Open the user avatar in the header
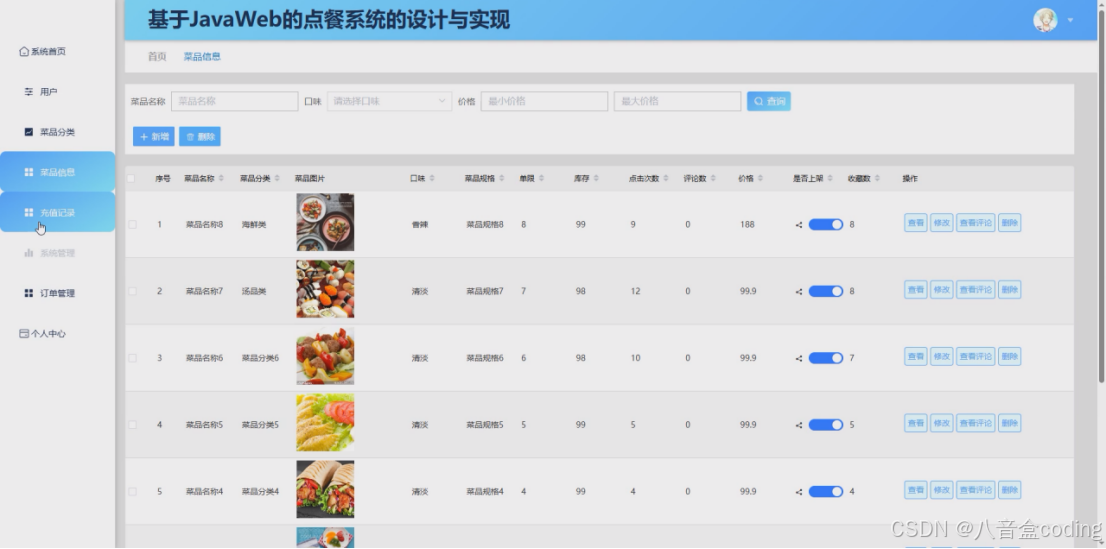Image resolution: width=1106 pixels, height=549 pixels. 1045,20
